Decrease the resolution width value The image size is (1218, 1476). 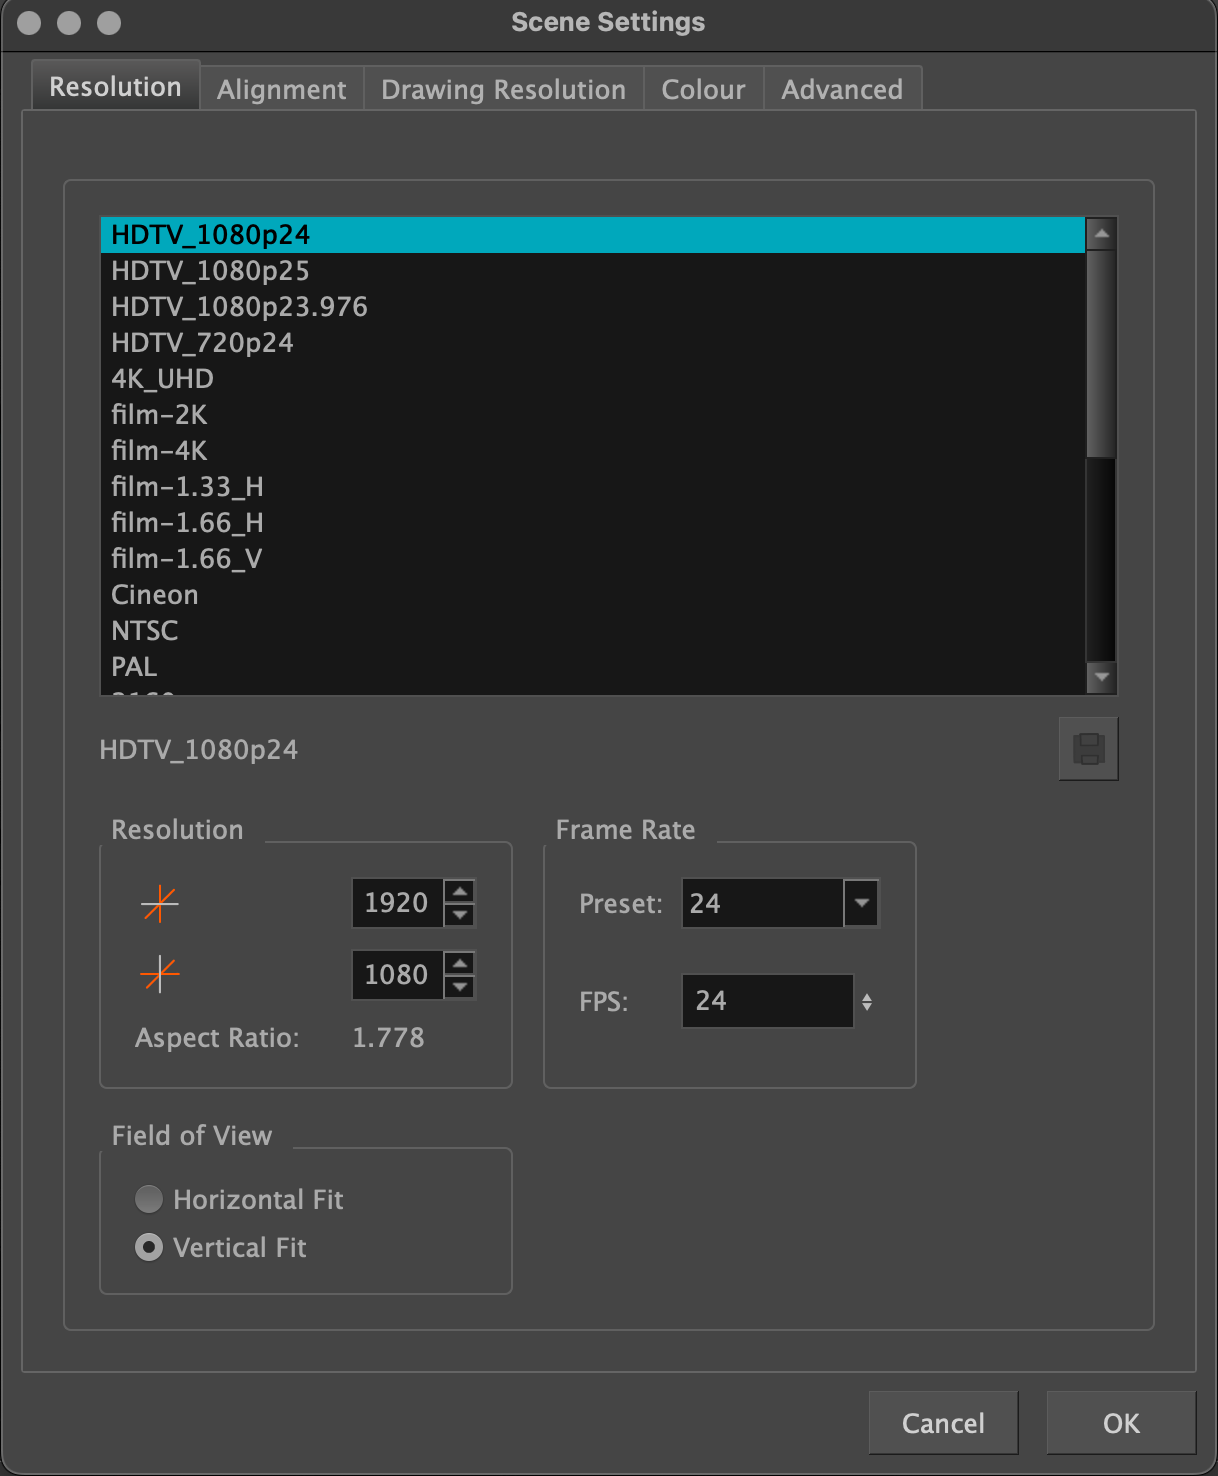point(459,915)
